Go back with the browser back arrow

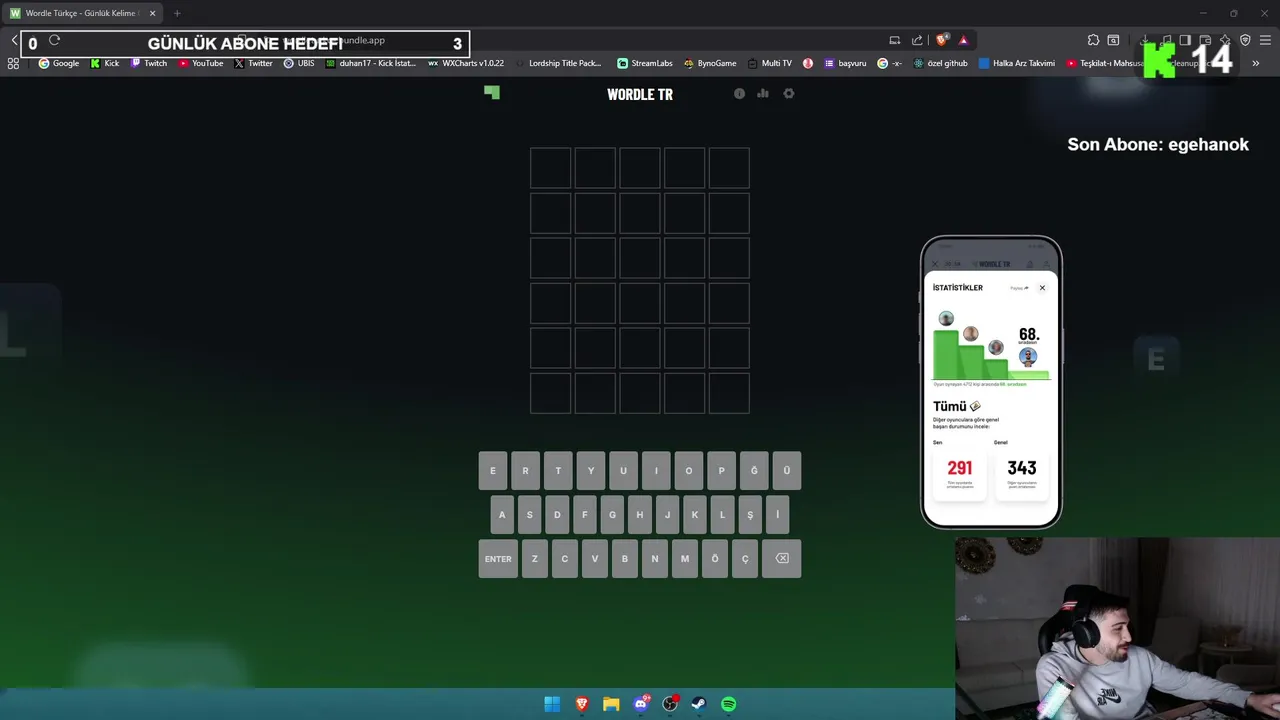pyautogui.click(x=14, y=40)
